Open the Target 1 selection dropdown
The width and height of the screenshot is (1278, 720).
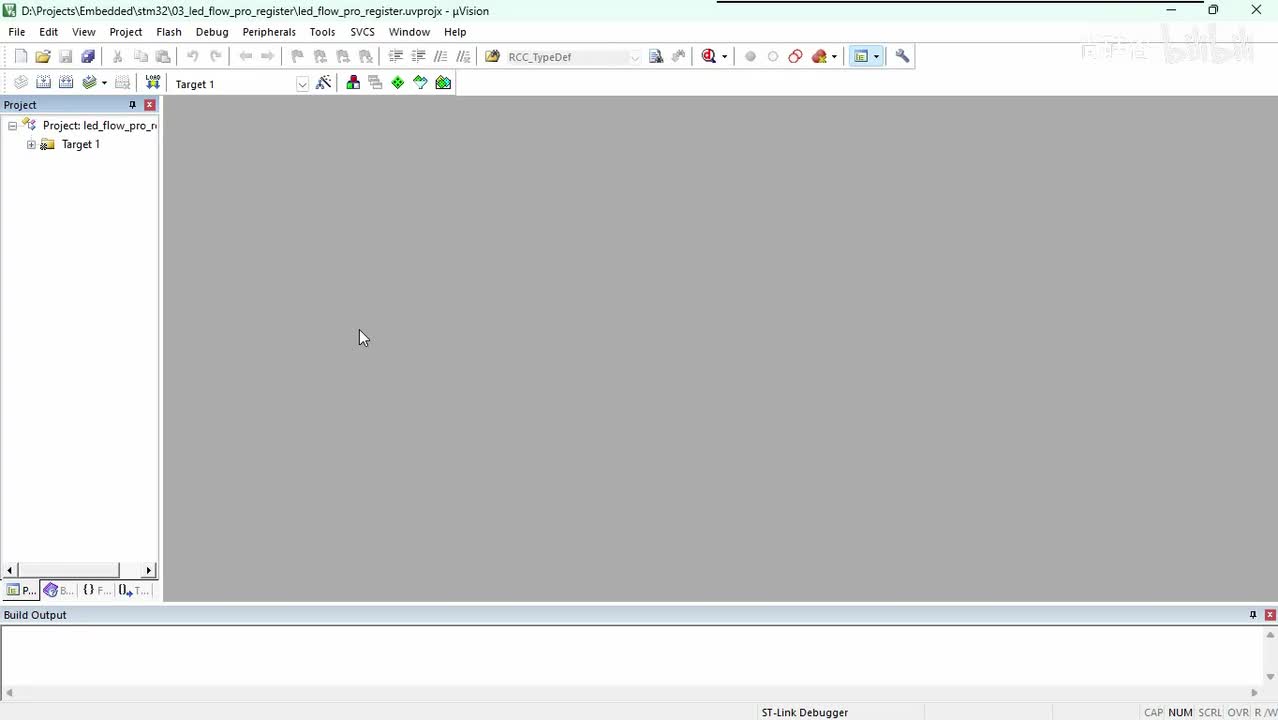(302, 84)
